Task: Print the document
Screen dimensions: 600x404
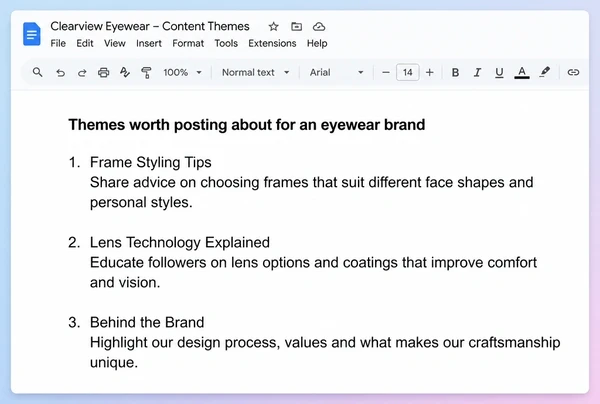Action: tap(103, 72)
